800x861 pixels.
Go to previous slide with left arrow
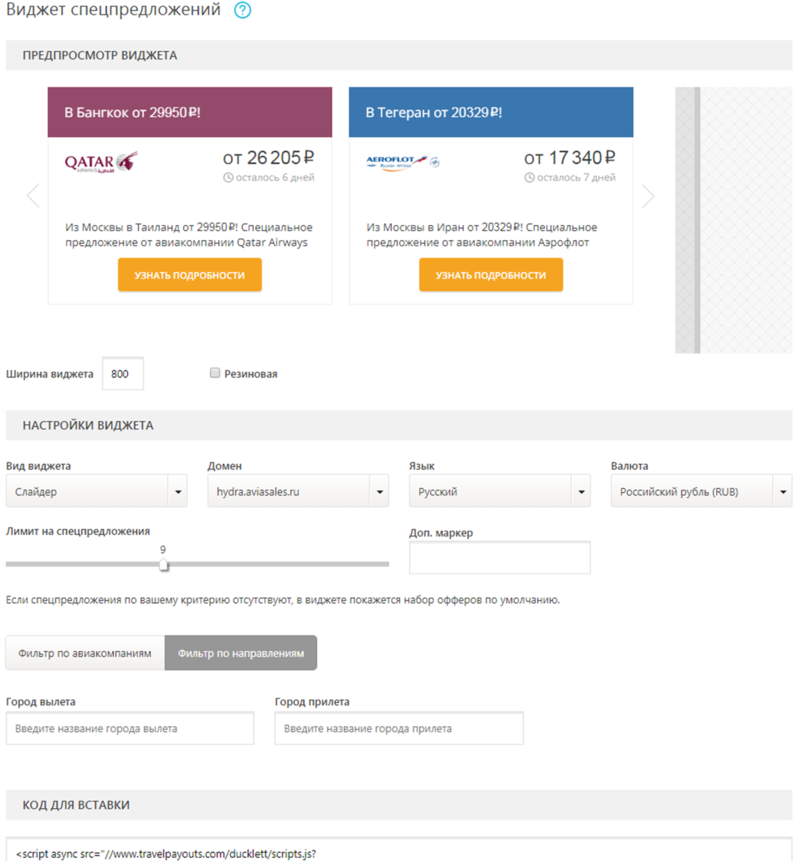coord(33,196)
